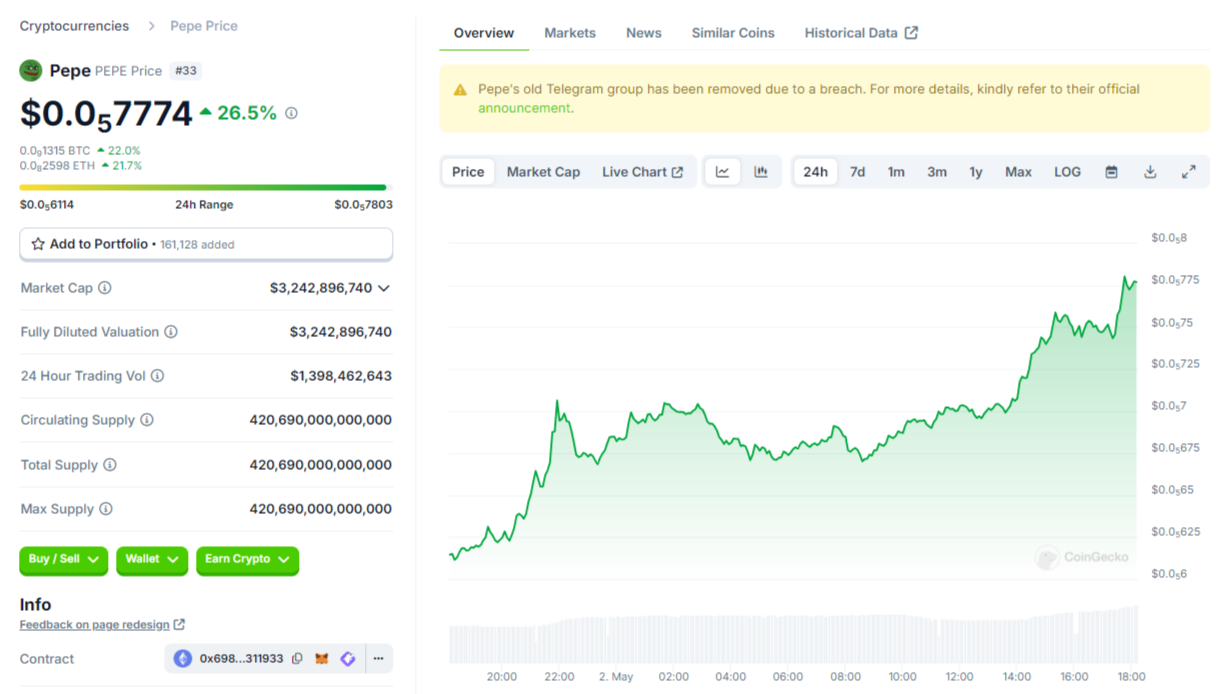The image size is (1227, 694).
Task: Expand the Buy / Sell dropdown
Action: point(63,561)
